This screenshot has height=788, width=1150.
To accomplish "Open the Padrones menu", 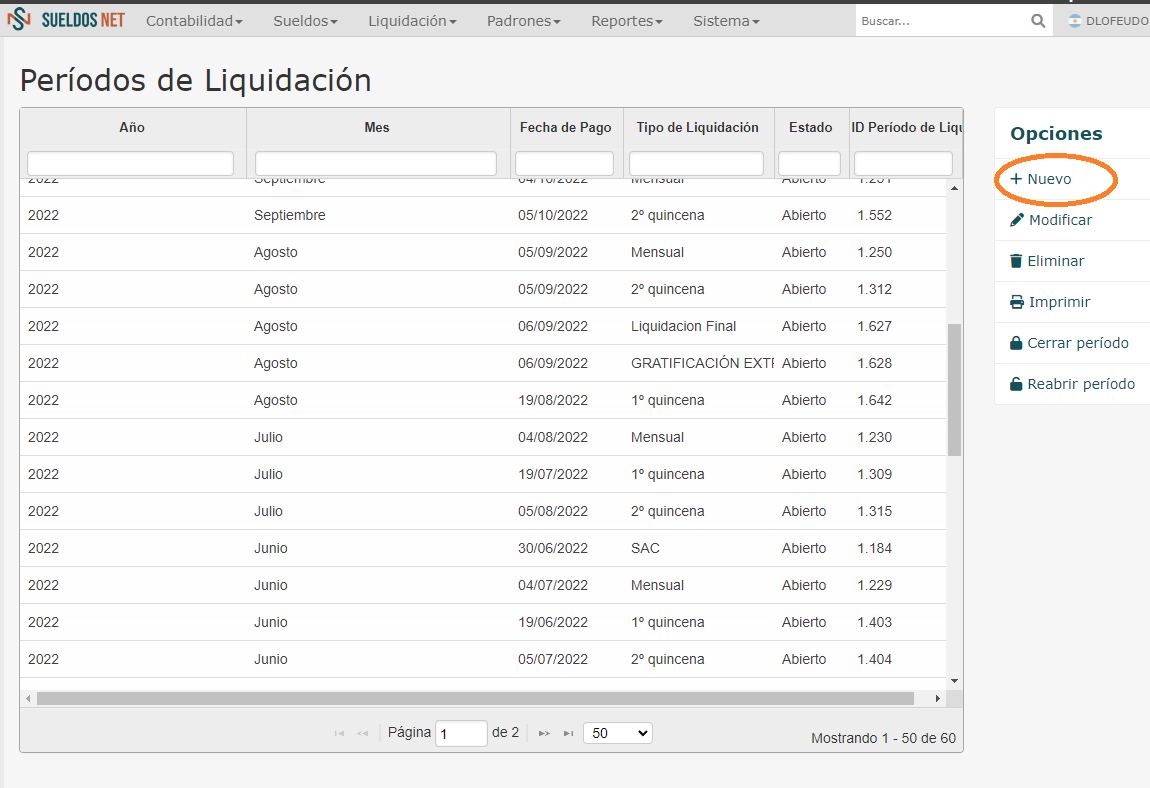I will point(524,21).
